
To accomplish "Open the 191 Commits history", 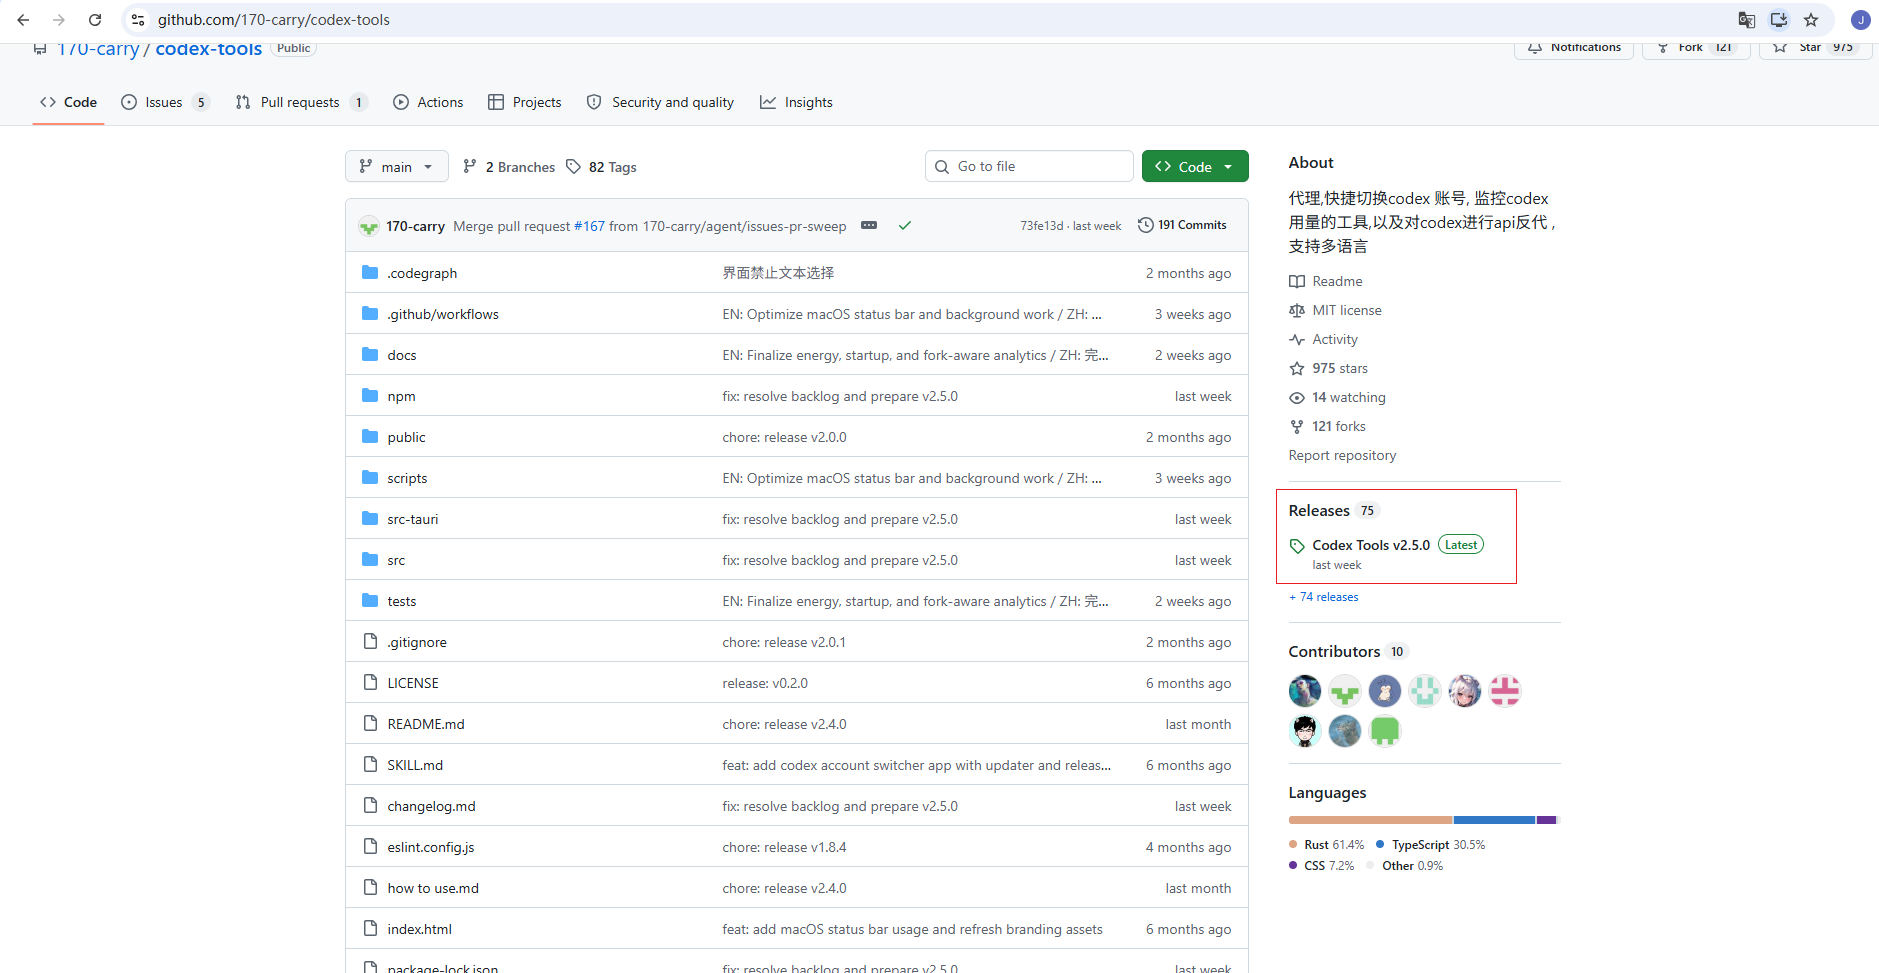I will [1182, 225].
